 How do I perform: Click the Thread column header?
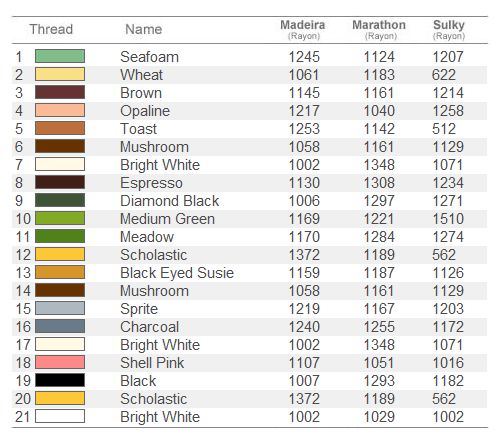click(51, 29)
